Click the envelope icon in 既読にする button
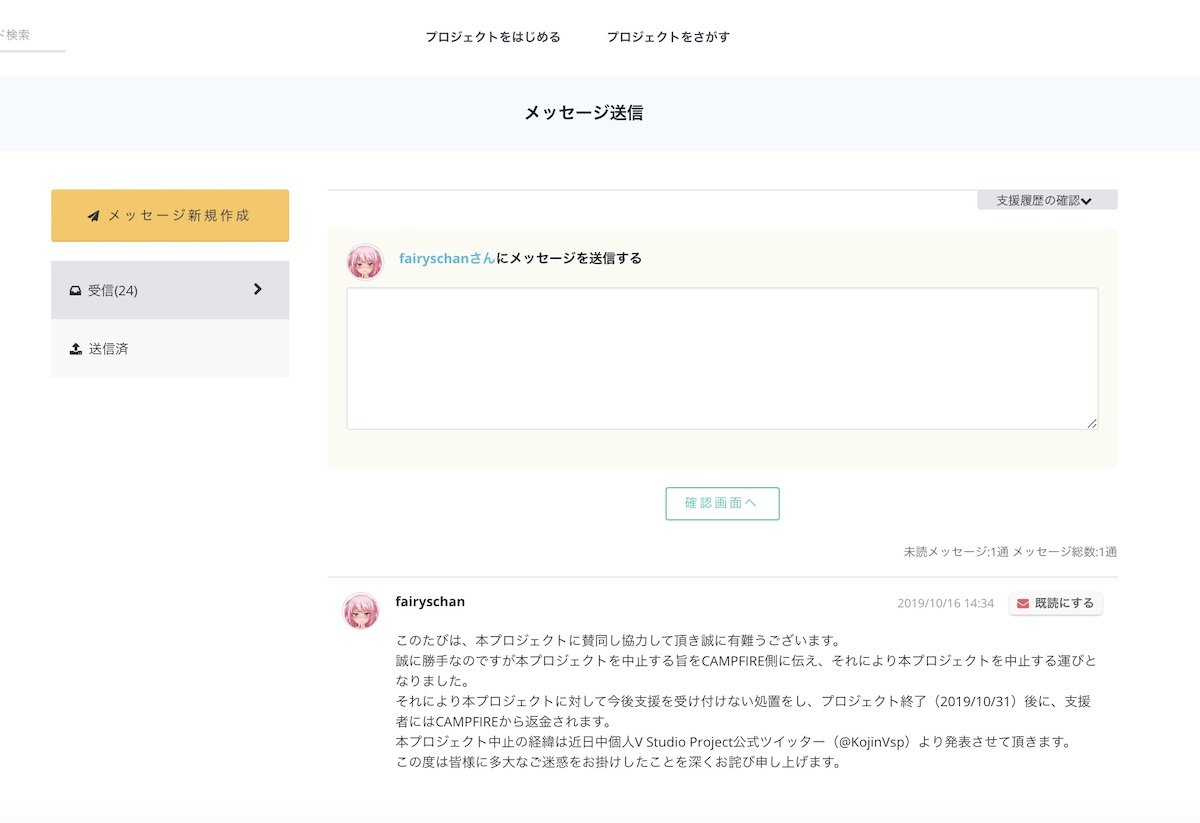 coord(1022,603)
